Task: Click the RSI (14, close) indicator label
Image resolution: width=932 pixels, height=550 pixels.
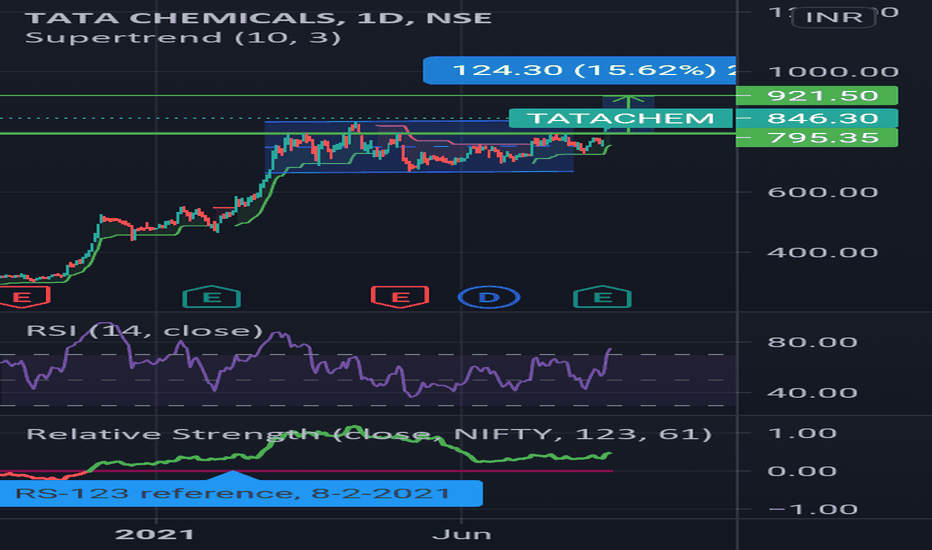Action: 144,330
